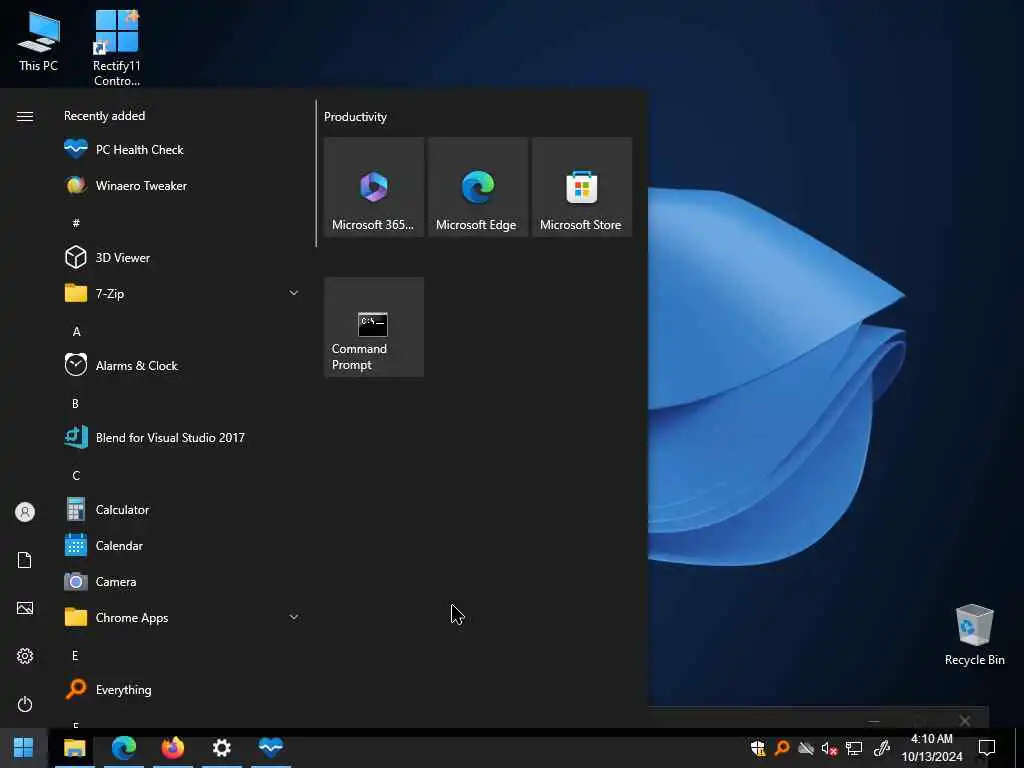1024x768 pixels.
Task: Open the user account icon in Start sidebar
Action: (25, 512)
